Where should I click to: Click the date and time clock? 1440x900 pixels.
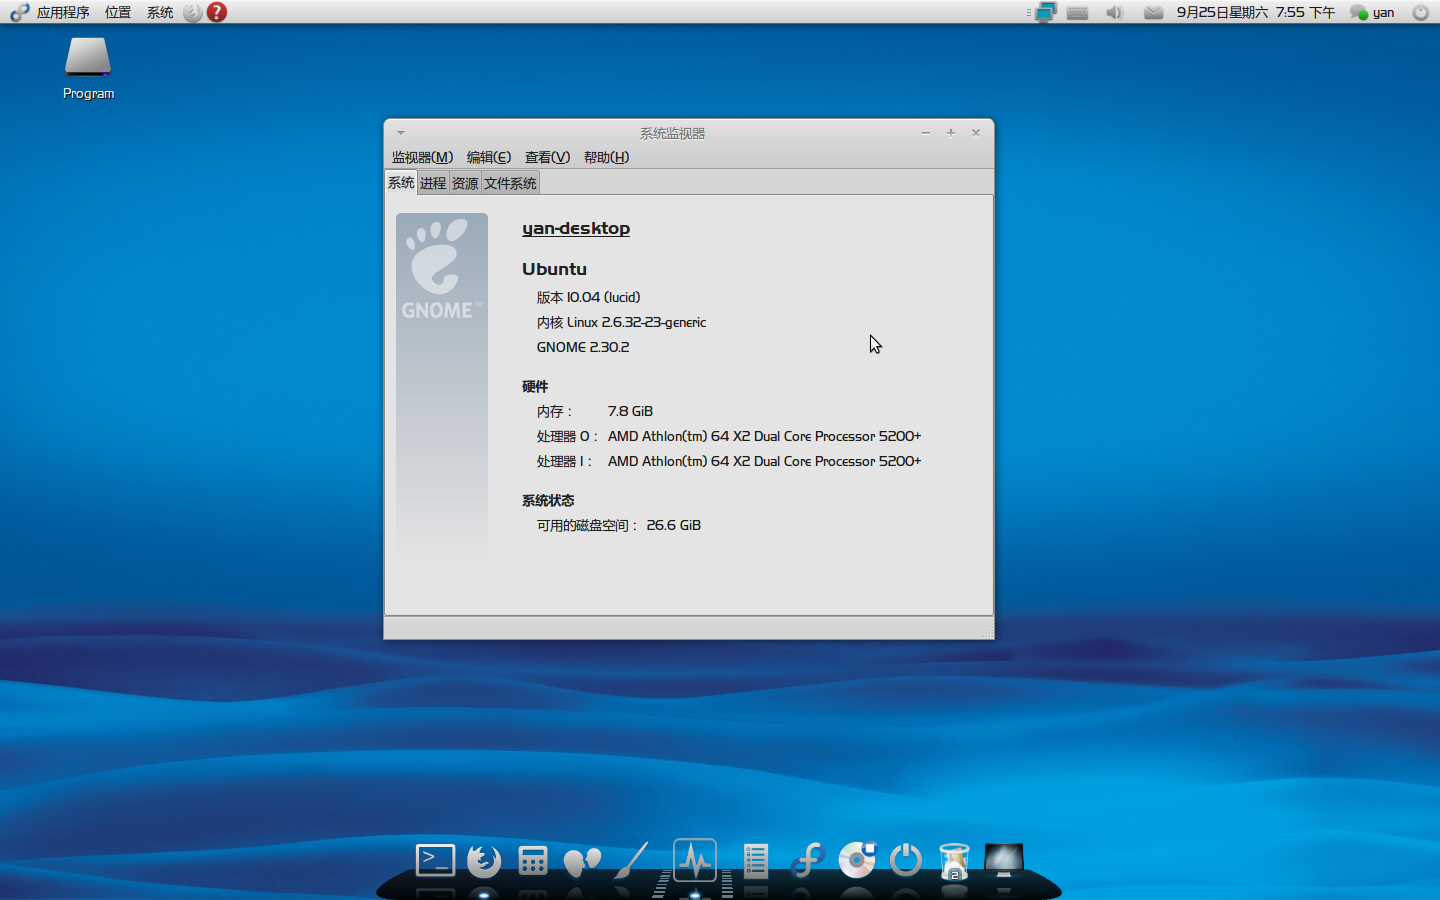[1255, 12]
